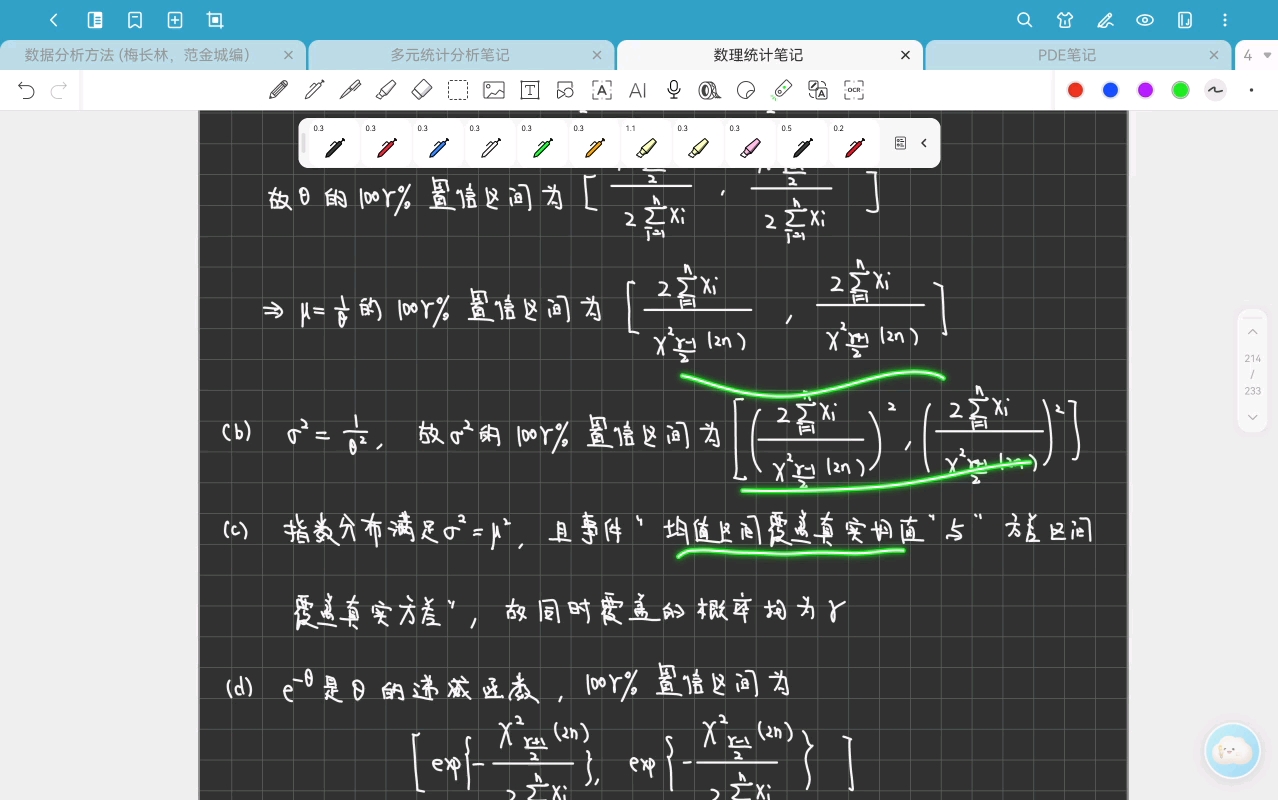This screenshot has width=1278, height=800.
Task: Close the 数理统计笔记 tab
Action: [x=906, y=55]
